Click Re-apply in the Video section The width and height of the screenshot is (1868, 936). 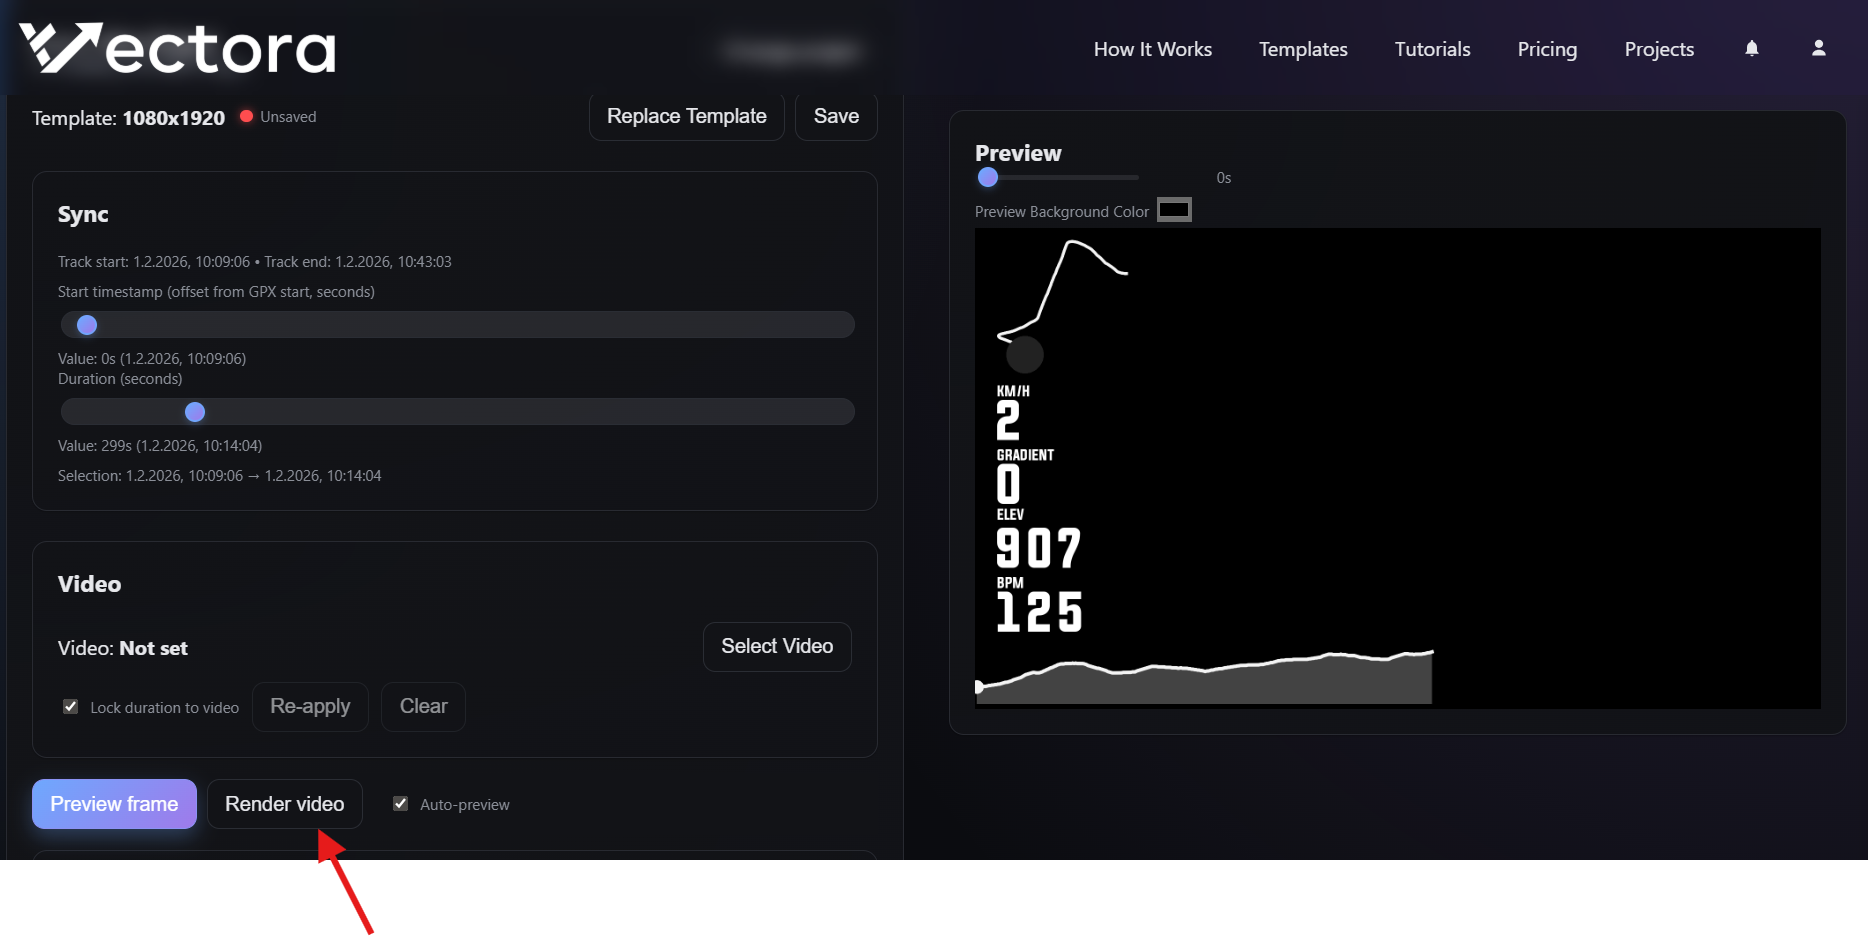point(310,707)
